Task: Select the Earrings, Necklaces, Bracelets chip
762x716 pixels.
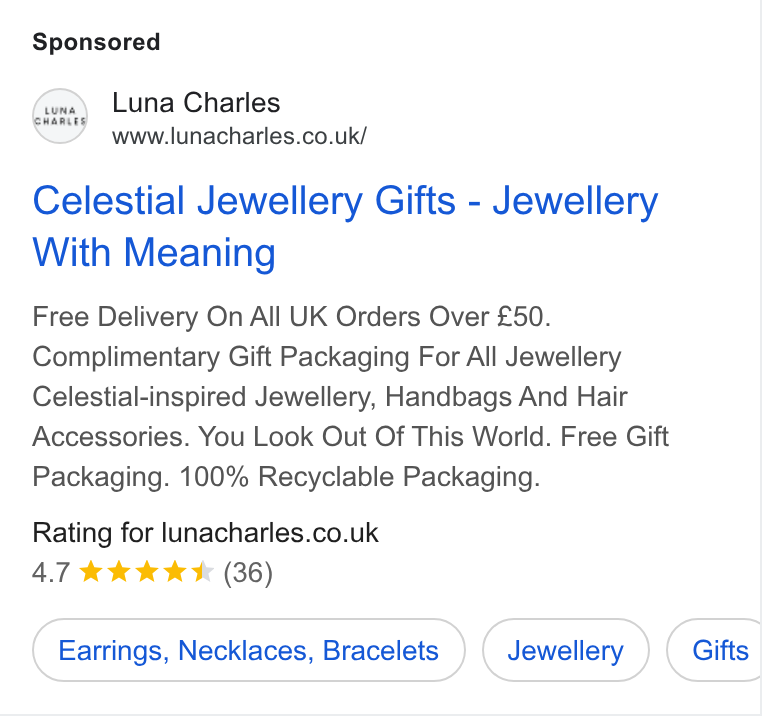Action: pyautogui.click(x=249, y=650)
